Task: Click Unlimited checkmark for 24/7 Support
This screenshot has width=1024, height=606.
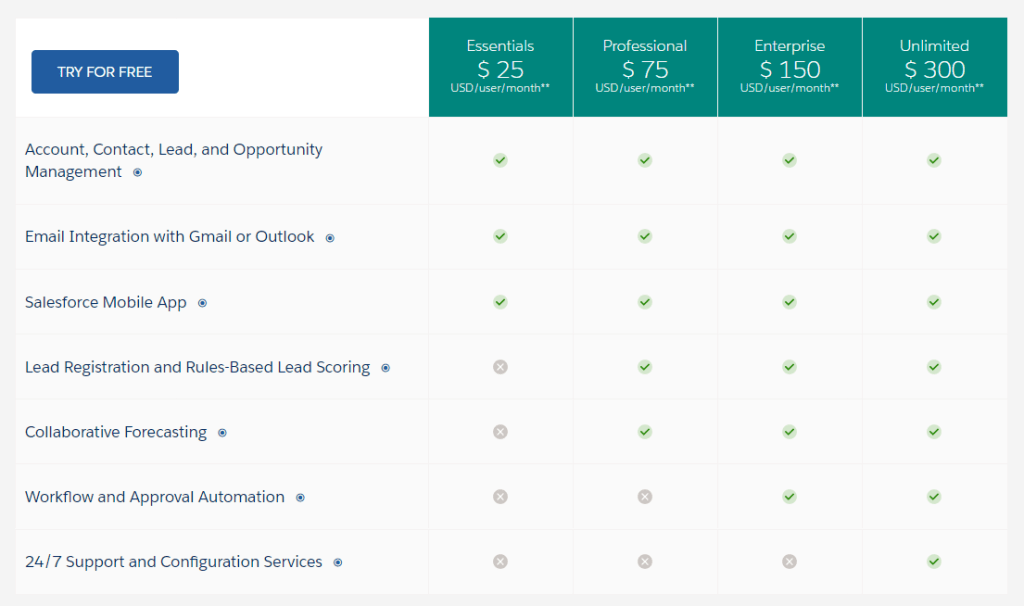Action: click(x=934, y=562)
